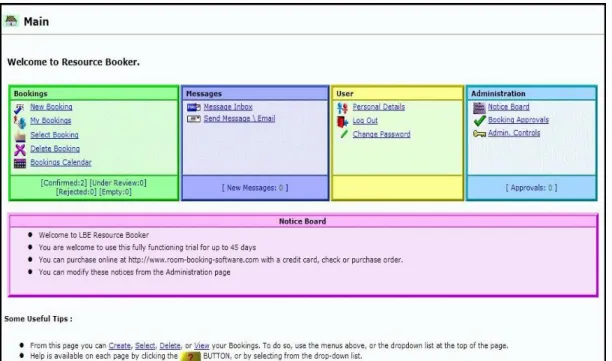612x361 pixels.
Task: Click the yellow question mark help button
Action: (x=190, y=356)
